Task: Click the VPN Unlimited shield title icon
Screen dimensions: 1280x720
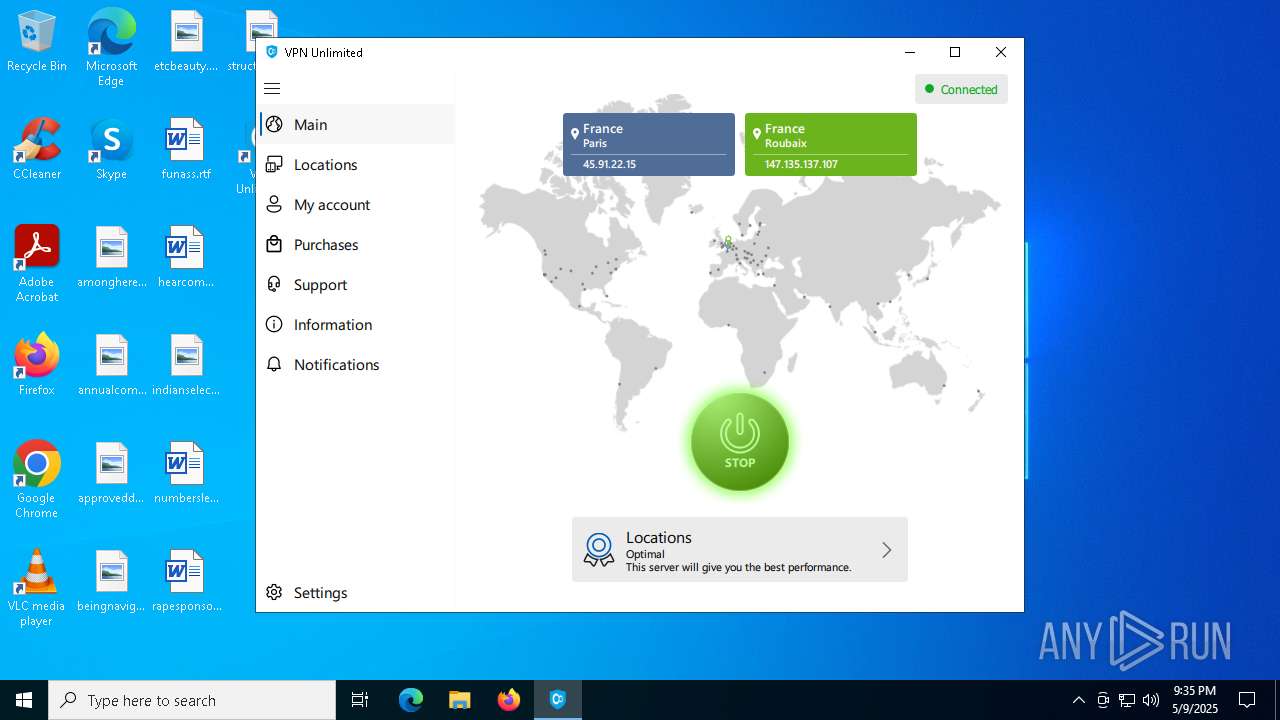Action: coord(271,52)
